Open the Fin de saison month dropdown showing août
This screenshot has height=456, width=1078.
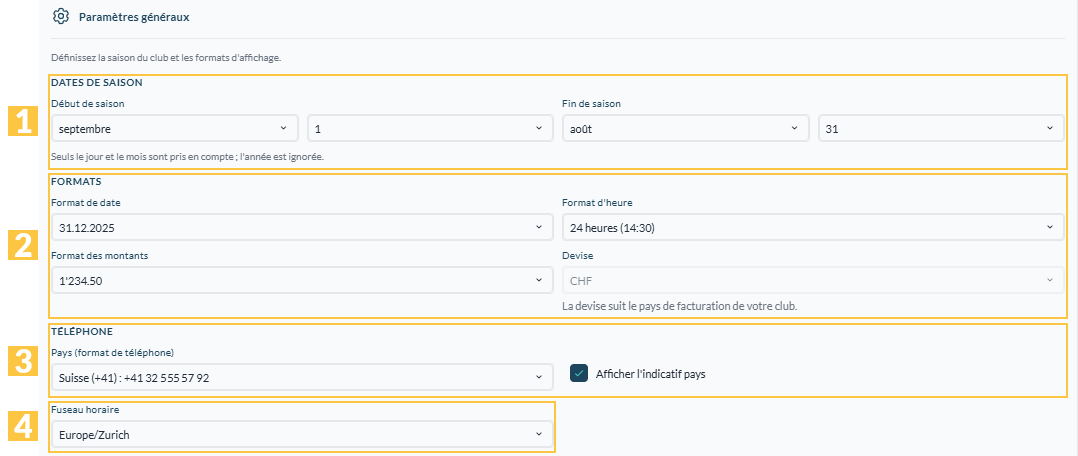coord(685,129)
